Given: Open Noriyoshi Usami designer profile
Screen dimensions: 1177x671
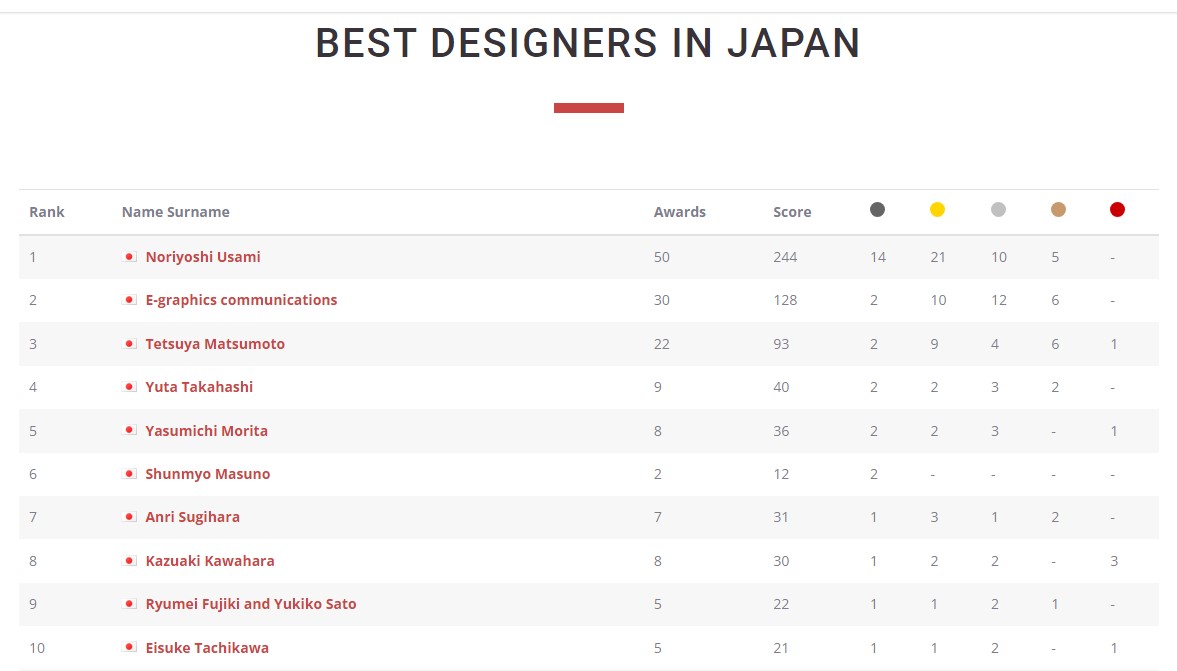Looking at the screenshot, I should [203, 257].
